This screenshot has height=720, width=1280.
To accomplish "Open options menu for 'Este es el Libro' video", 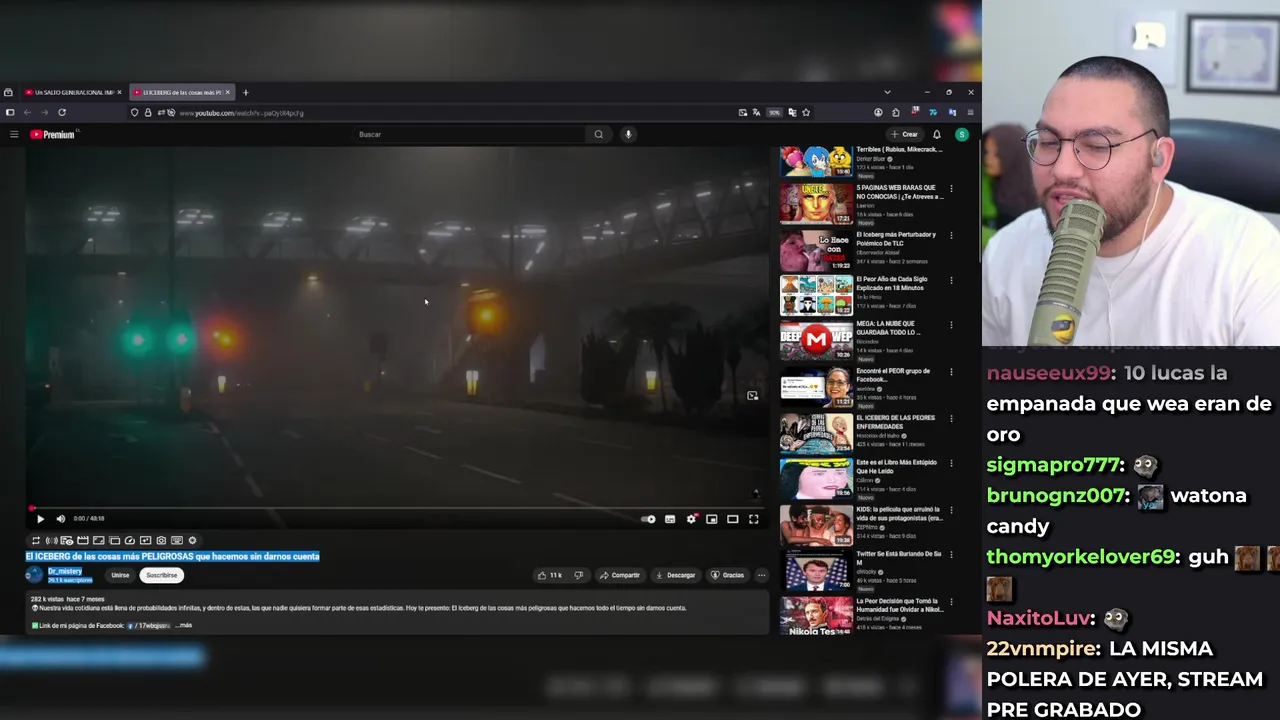I will pos(951,464).
